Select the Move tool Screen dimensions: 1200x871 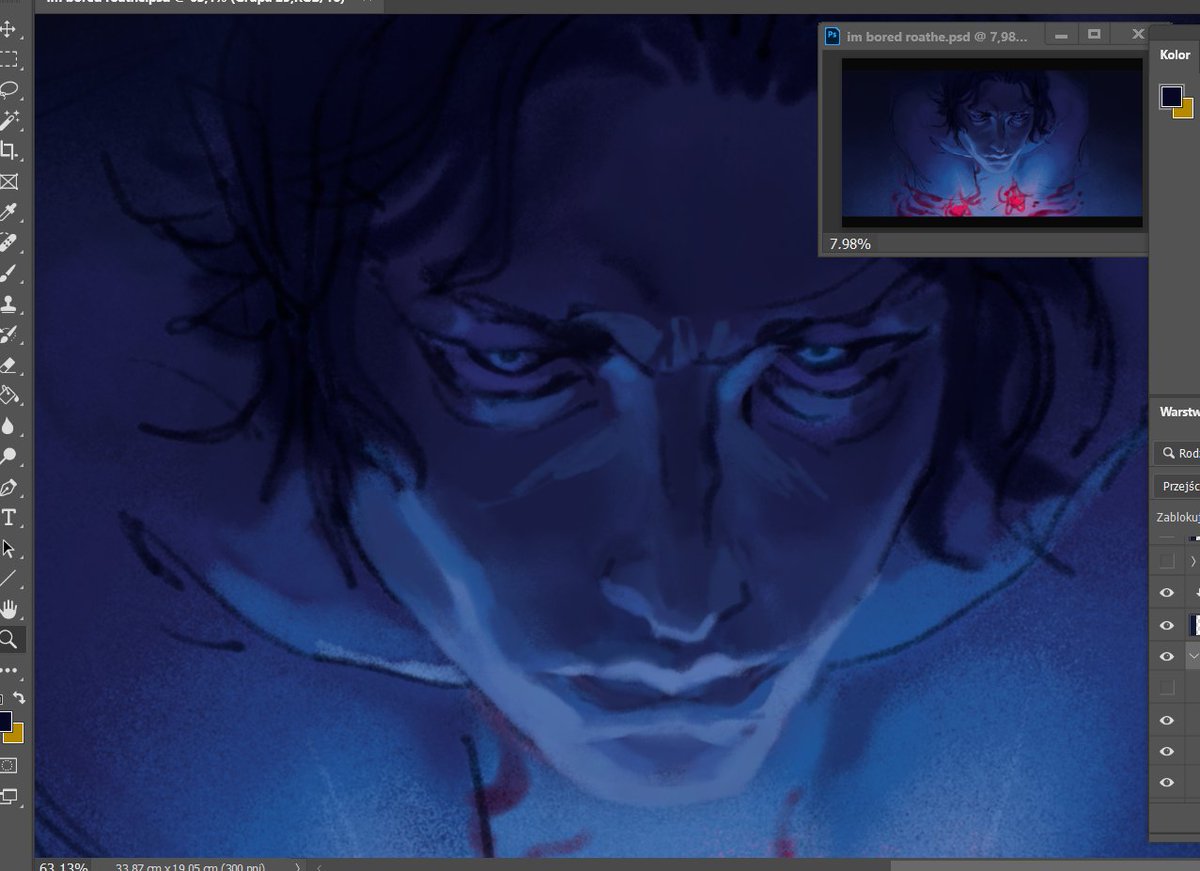coord(9,28)
